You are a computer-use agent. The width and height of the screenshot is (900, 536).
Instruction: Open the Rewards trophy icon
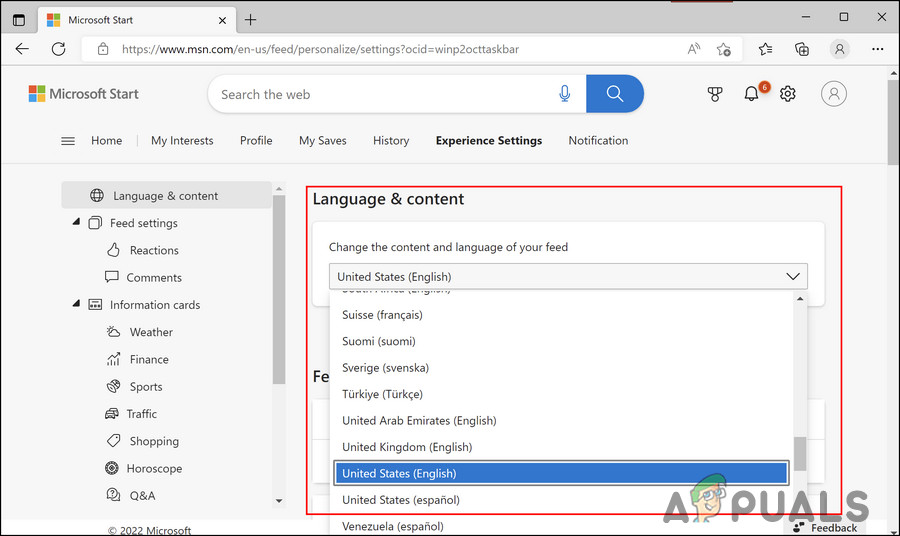(x=715, y=94)
